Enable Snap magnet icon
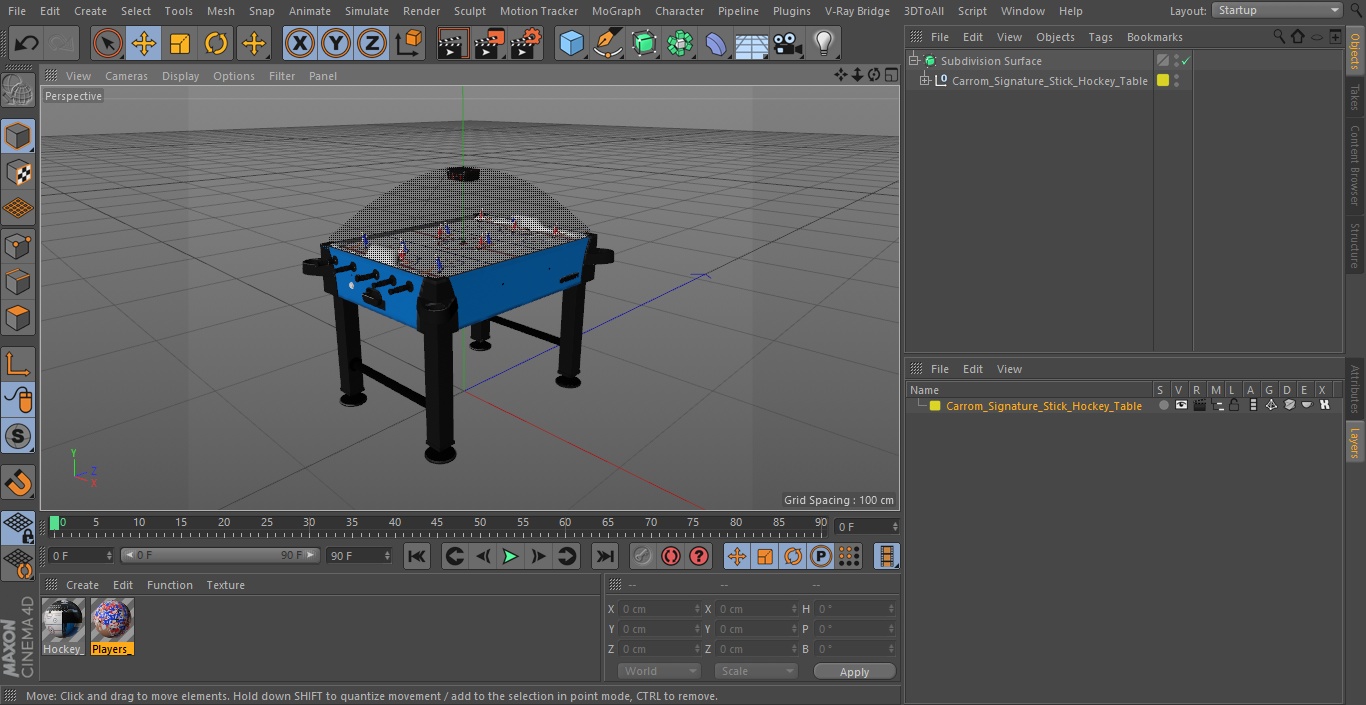 pos(18,482)
